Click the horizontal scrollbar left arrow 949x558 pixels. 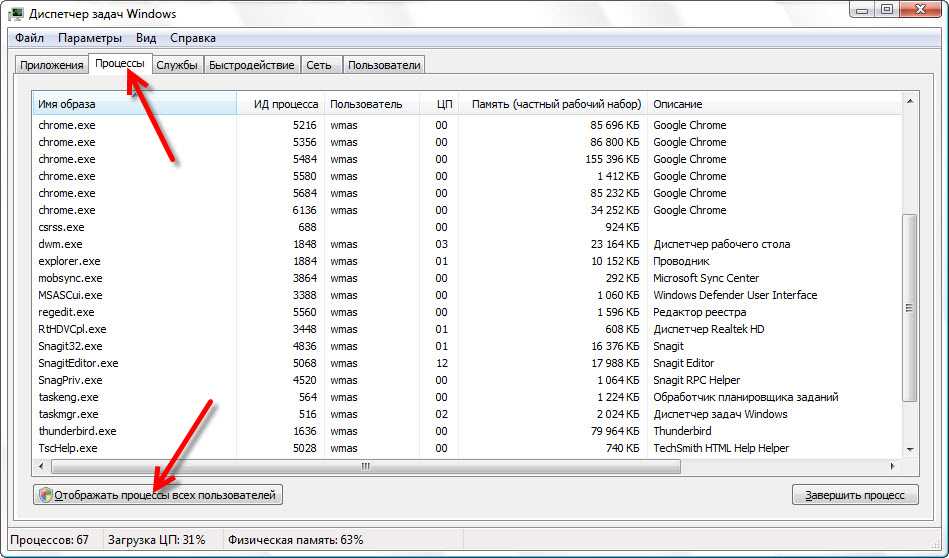(x=41, y=467)
